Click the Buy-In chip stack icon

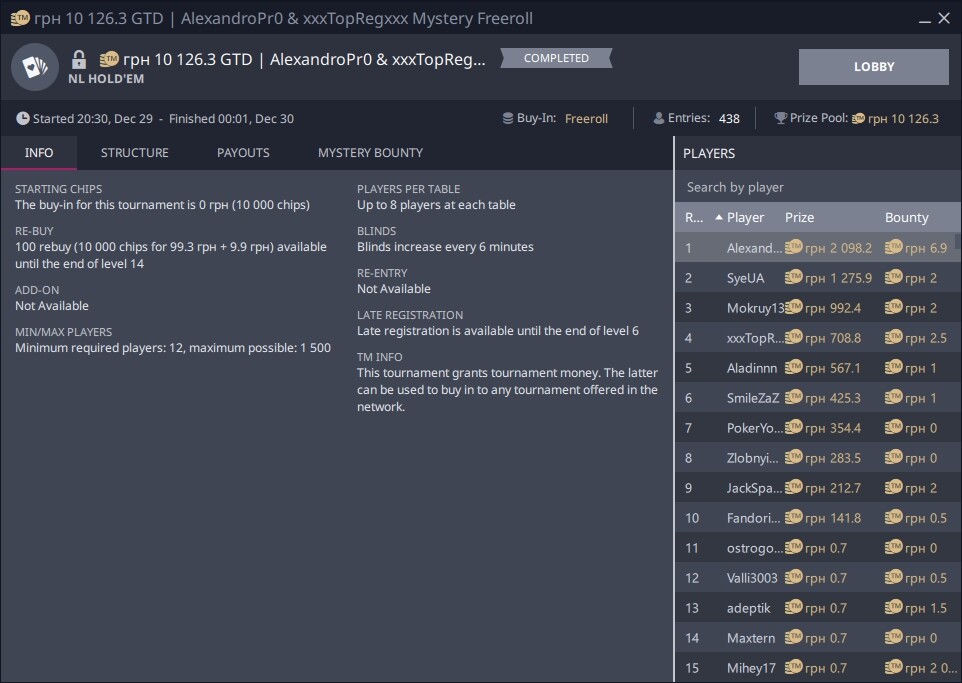click(x=508, y=118)
